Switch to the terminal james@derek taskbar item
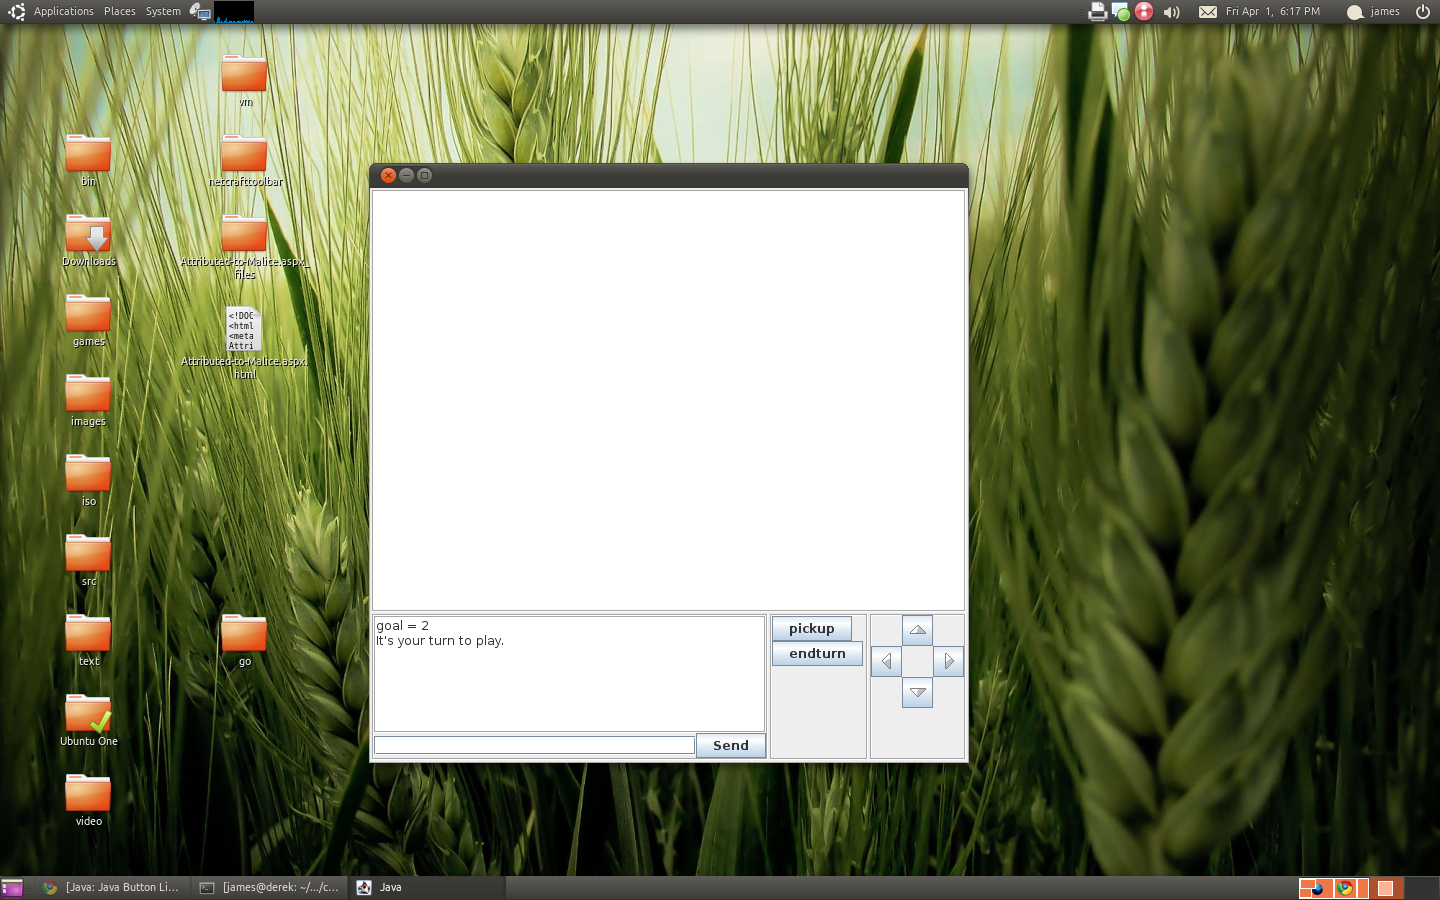This screenshot has width=1440, height=900. click(269, 887)
